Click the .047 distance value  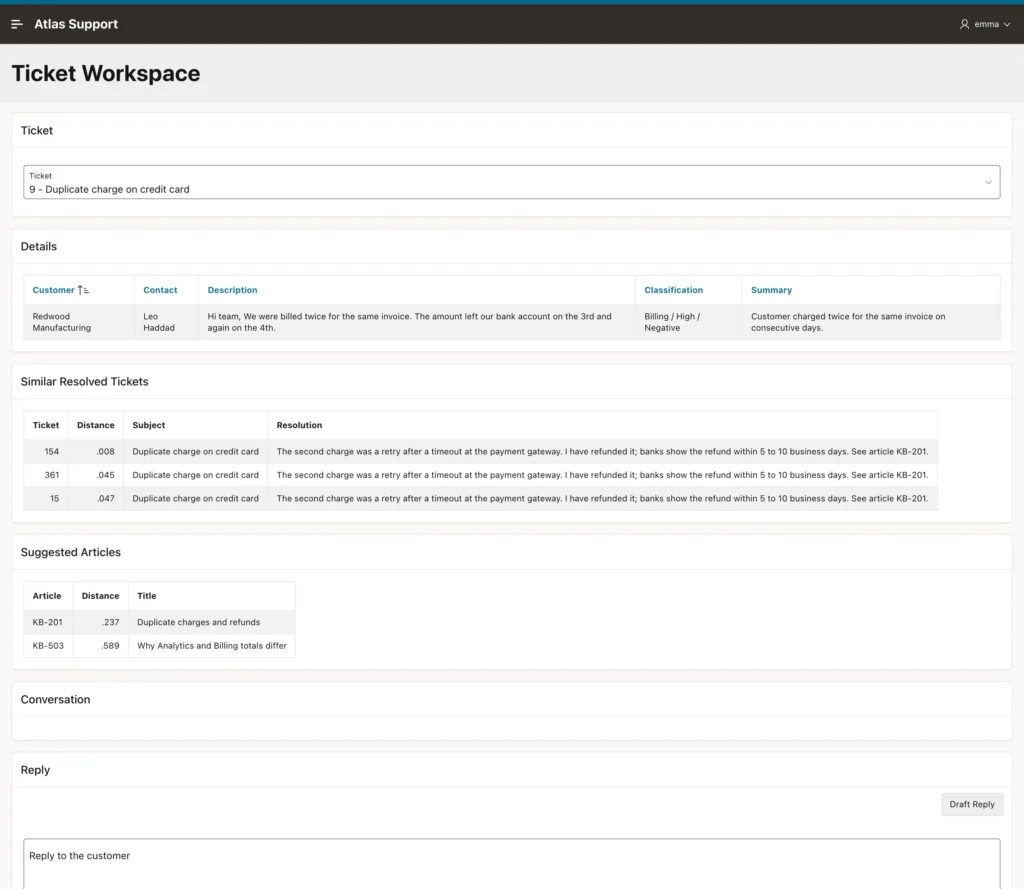tap(105, 498)
